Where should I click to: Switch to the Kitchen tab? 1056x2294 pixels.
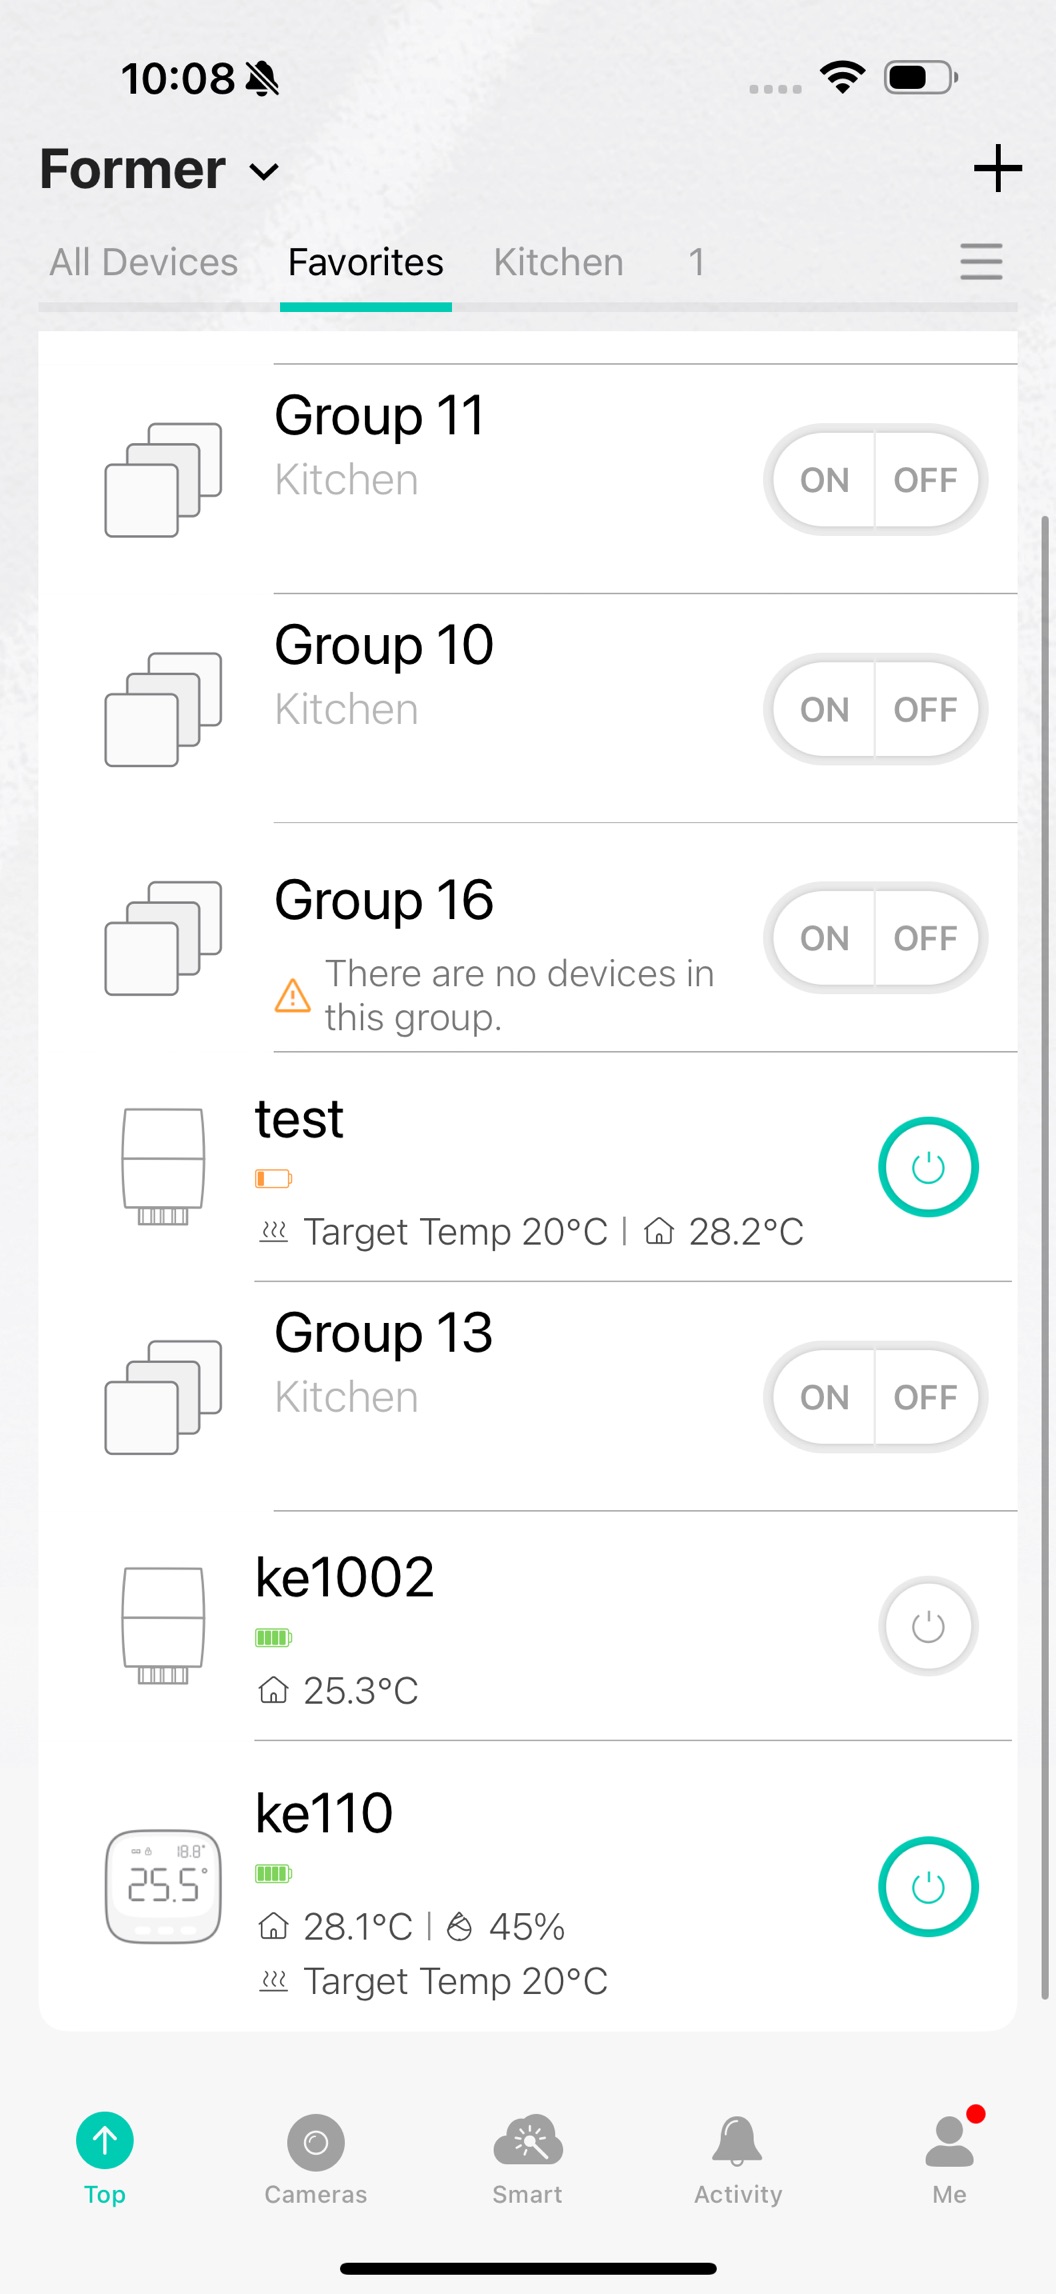coord(558,263)
